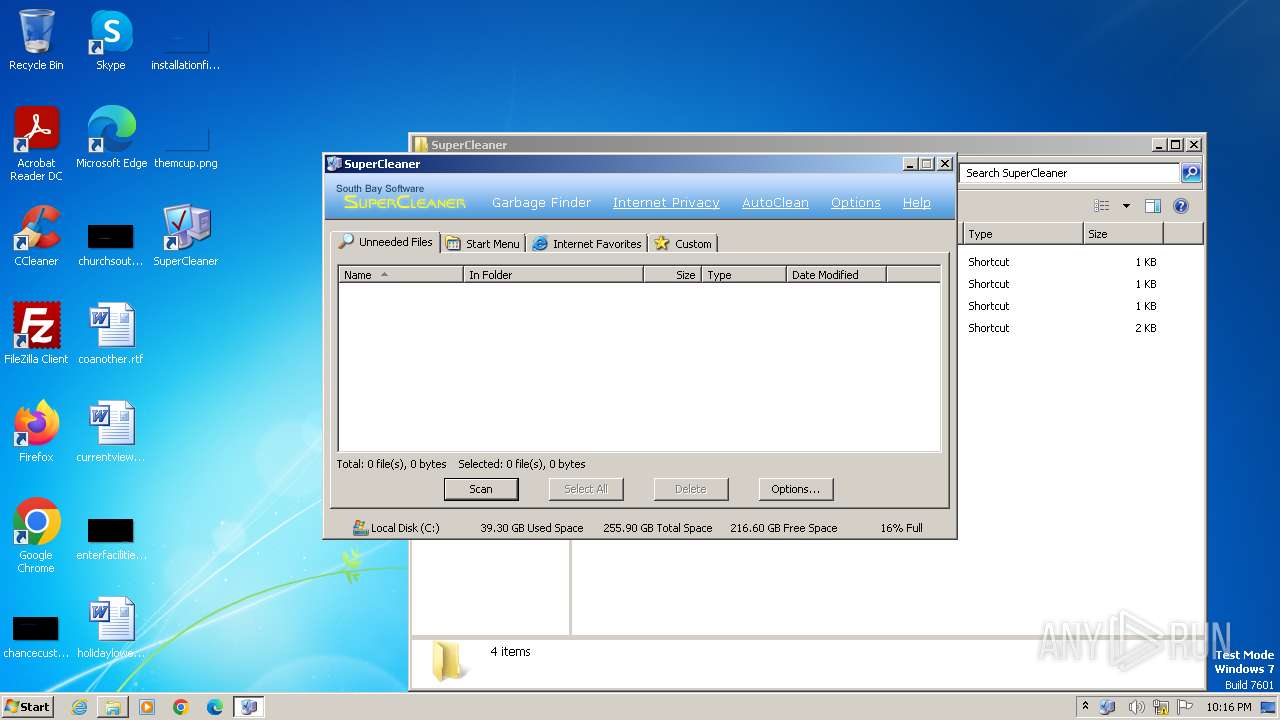Switch to the Unneeded Files tab
This screenshot has height=720, width=1280.
pyautogui.click(x=386, y=242)
